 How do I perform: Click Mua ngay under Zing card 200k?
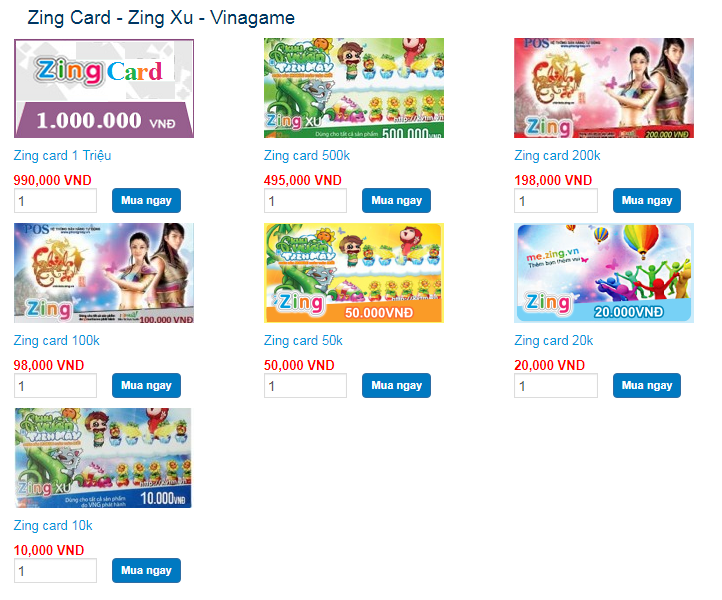[646, 200]
